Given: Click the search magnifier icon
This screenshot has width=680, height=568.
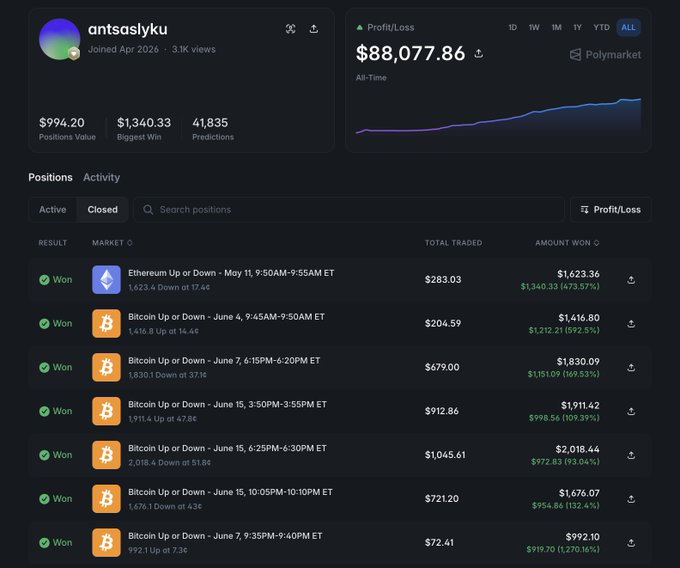Looking at the screenshot, I should click(148, 209).
